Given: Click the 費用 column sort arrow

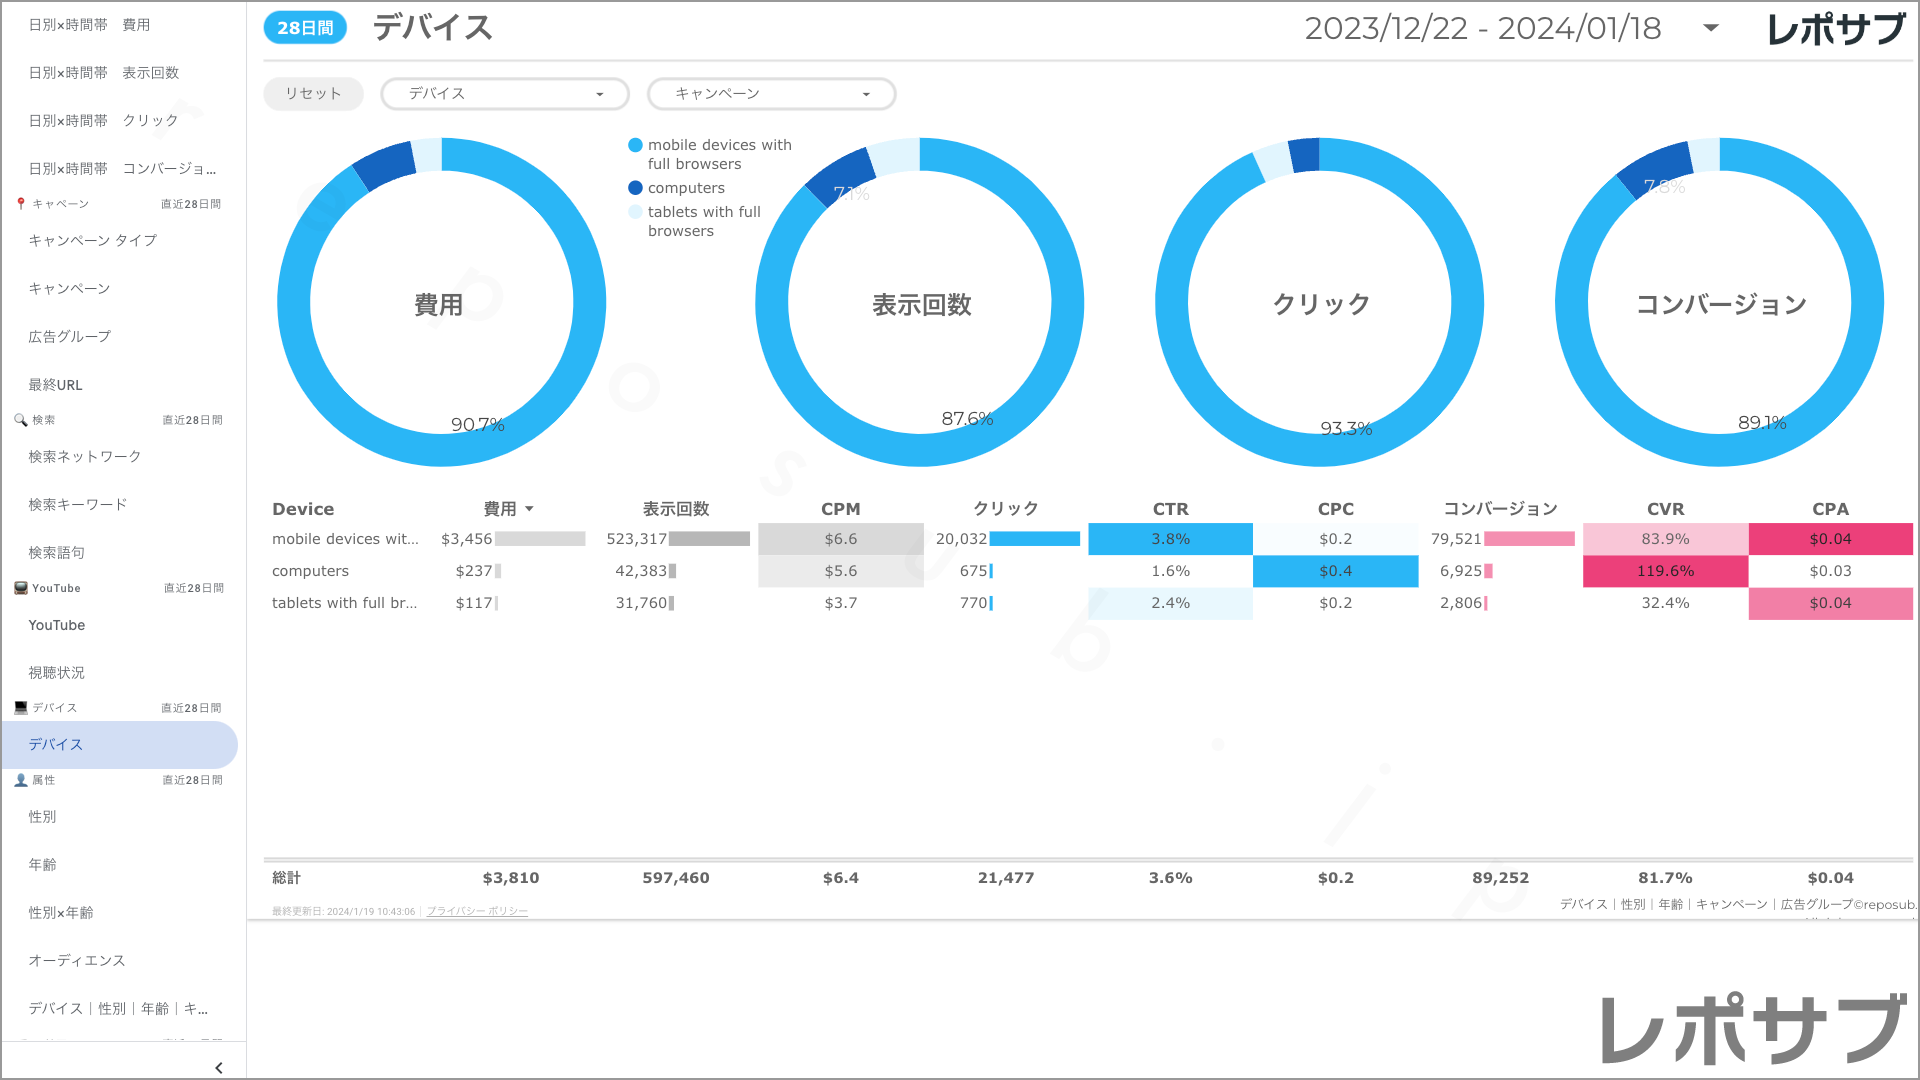Looking at the screenshot, I should 529,509.
